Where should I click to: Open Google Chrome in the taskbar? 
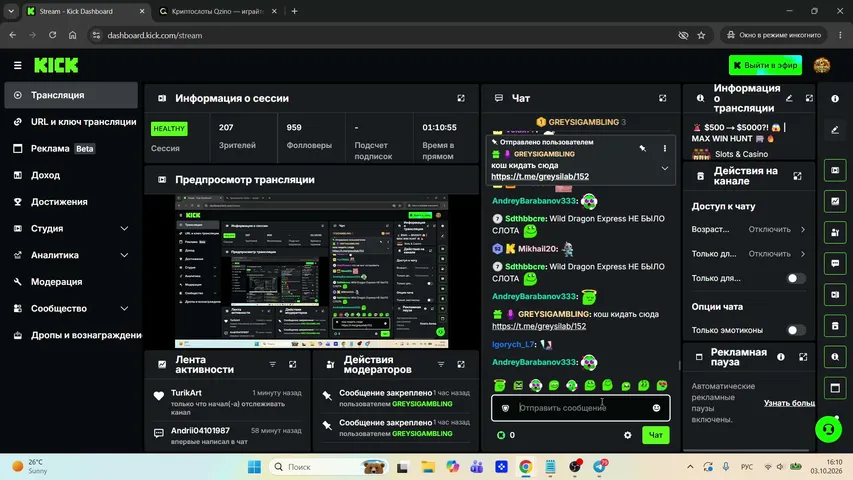(x=526, y=467)
